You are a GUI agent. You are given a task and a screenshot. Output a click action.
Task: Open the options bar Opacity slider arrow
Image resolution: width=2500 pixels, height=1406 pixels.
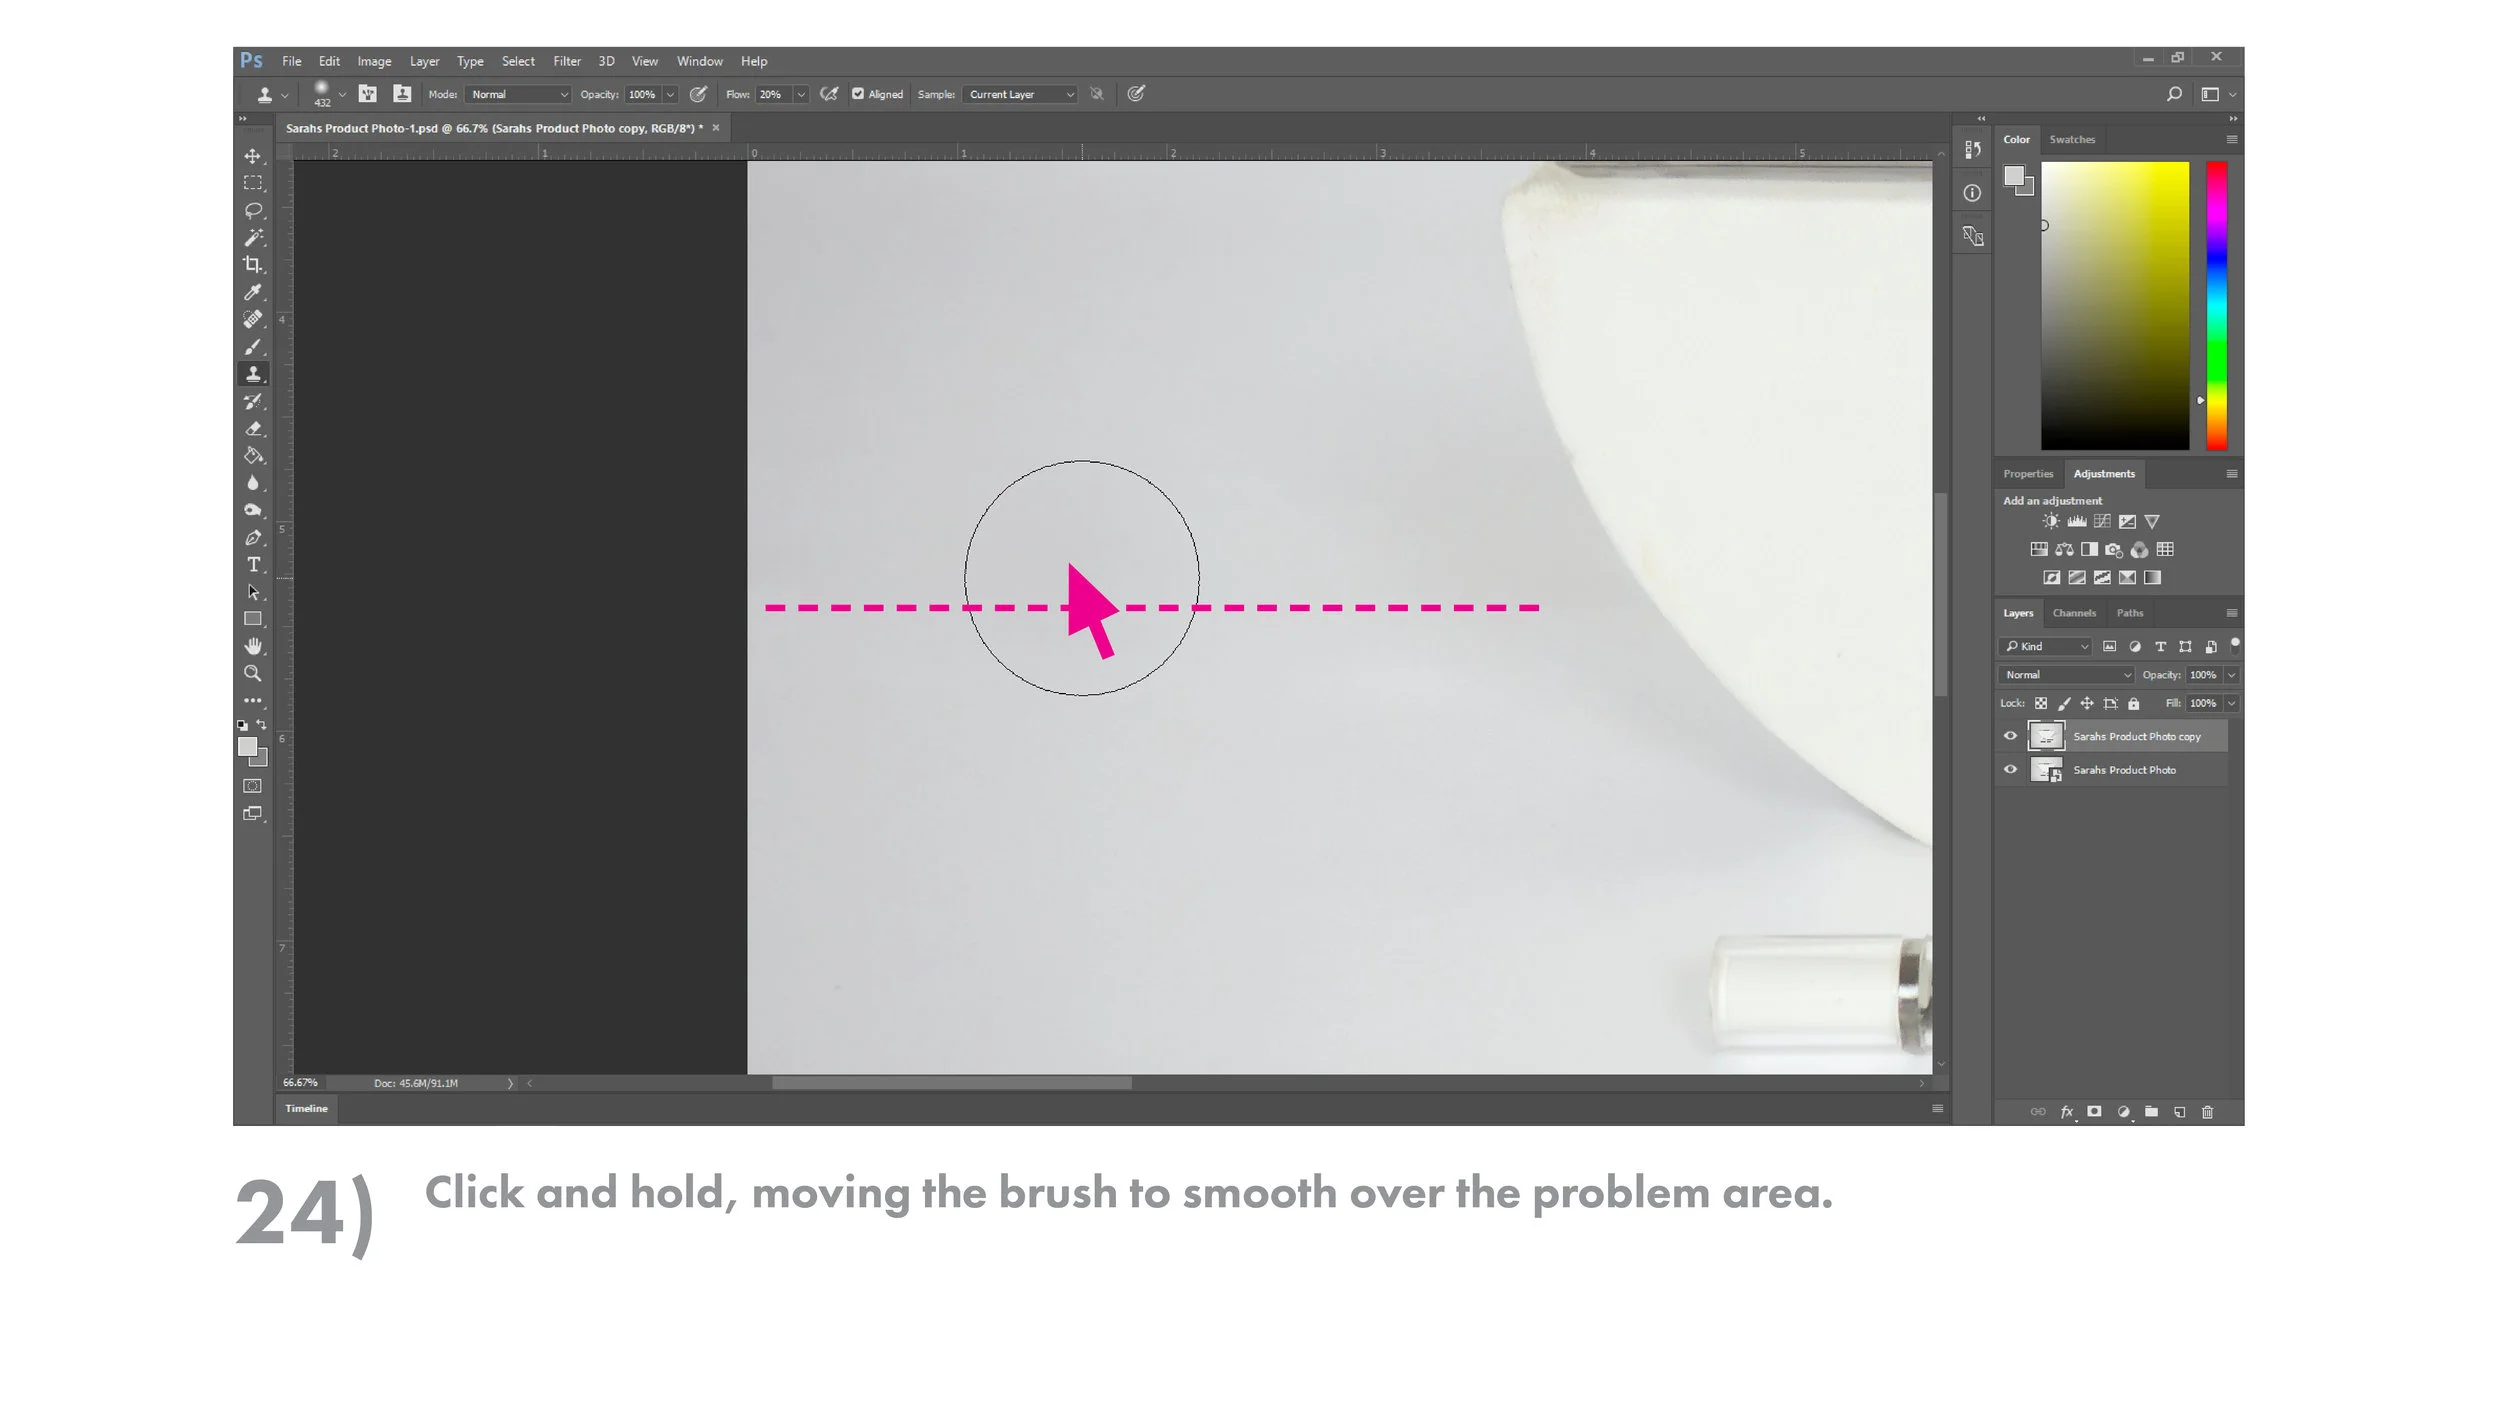670,94
